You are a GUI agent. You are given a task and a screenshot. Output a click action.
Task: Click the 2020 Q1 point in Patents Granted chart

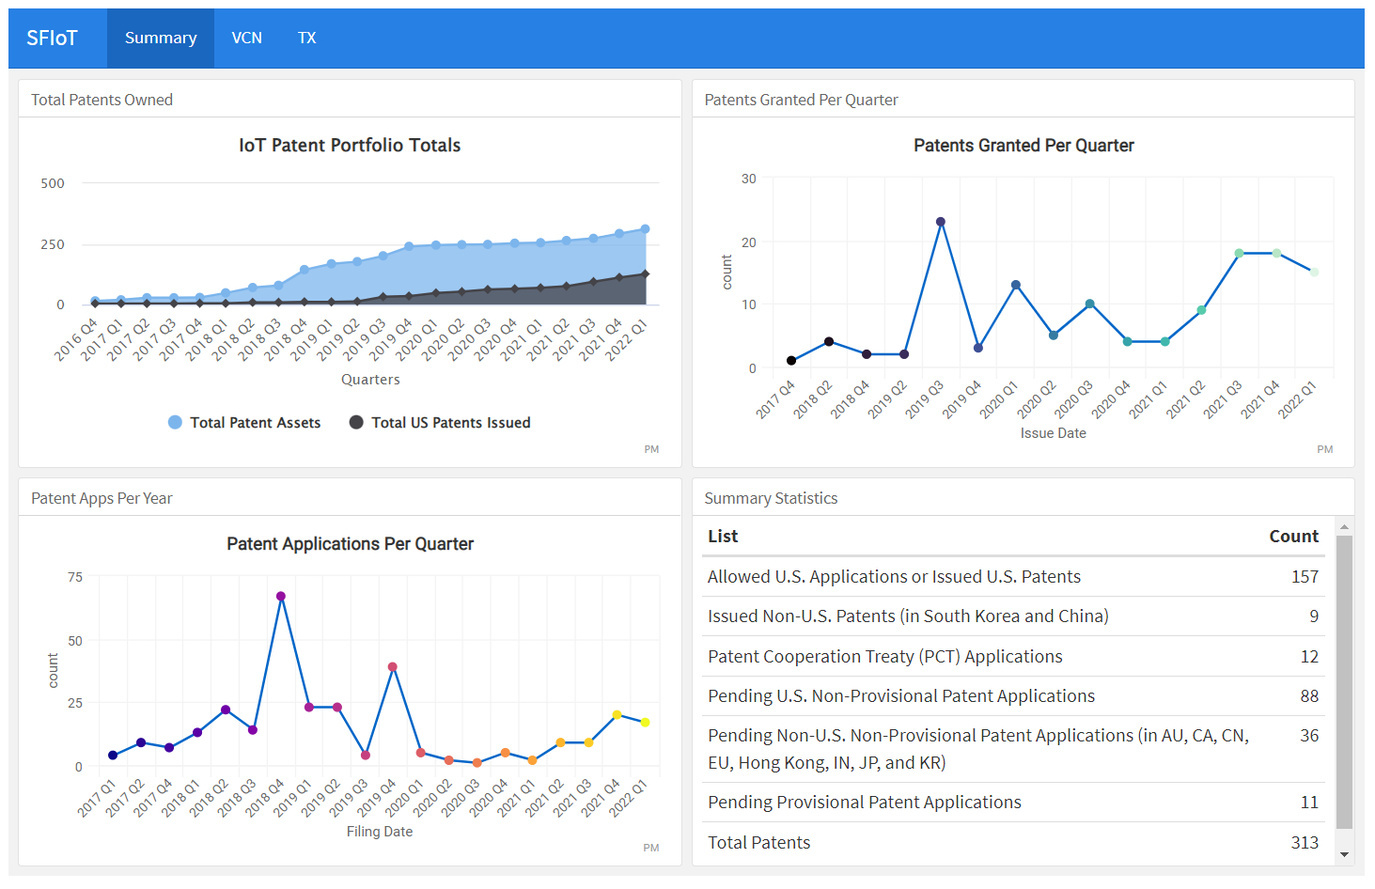1015,285
